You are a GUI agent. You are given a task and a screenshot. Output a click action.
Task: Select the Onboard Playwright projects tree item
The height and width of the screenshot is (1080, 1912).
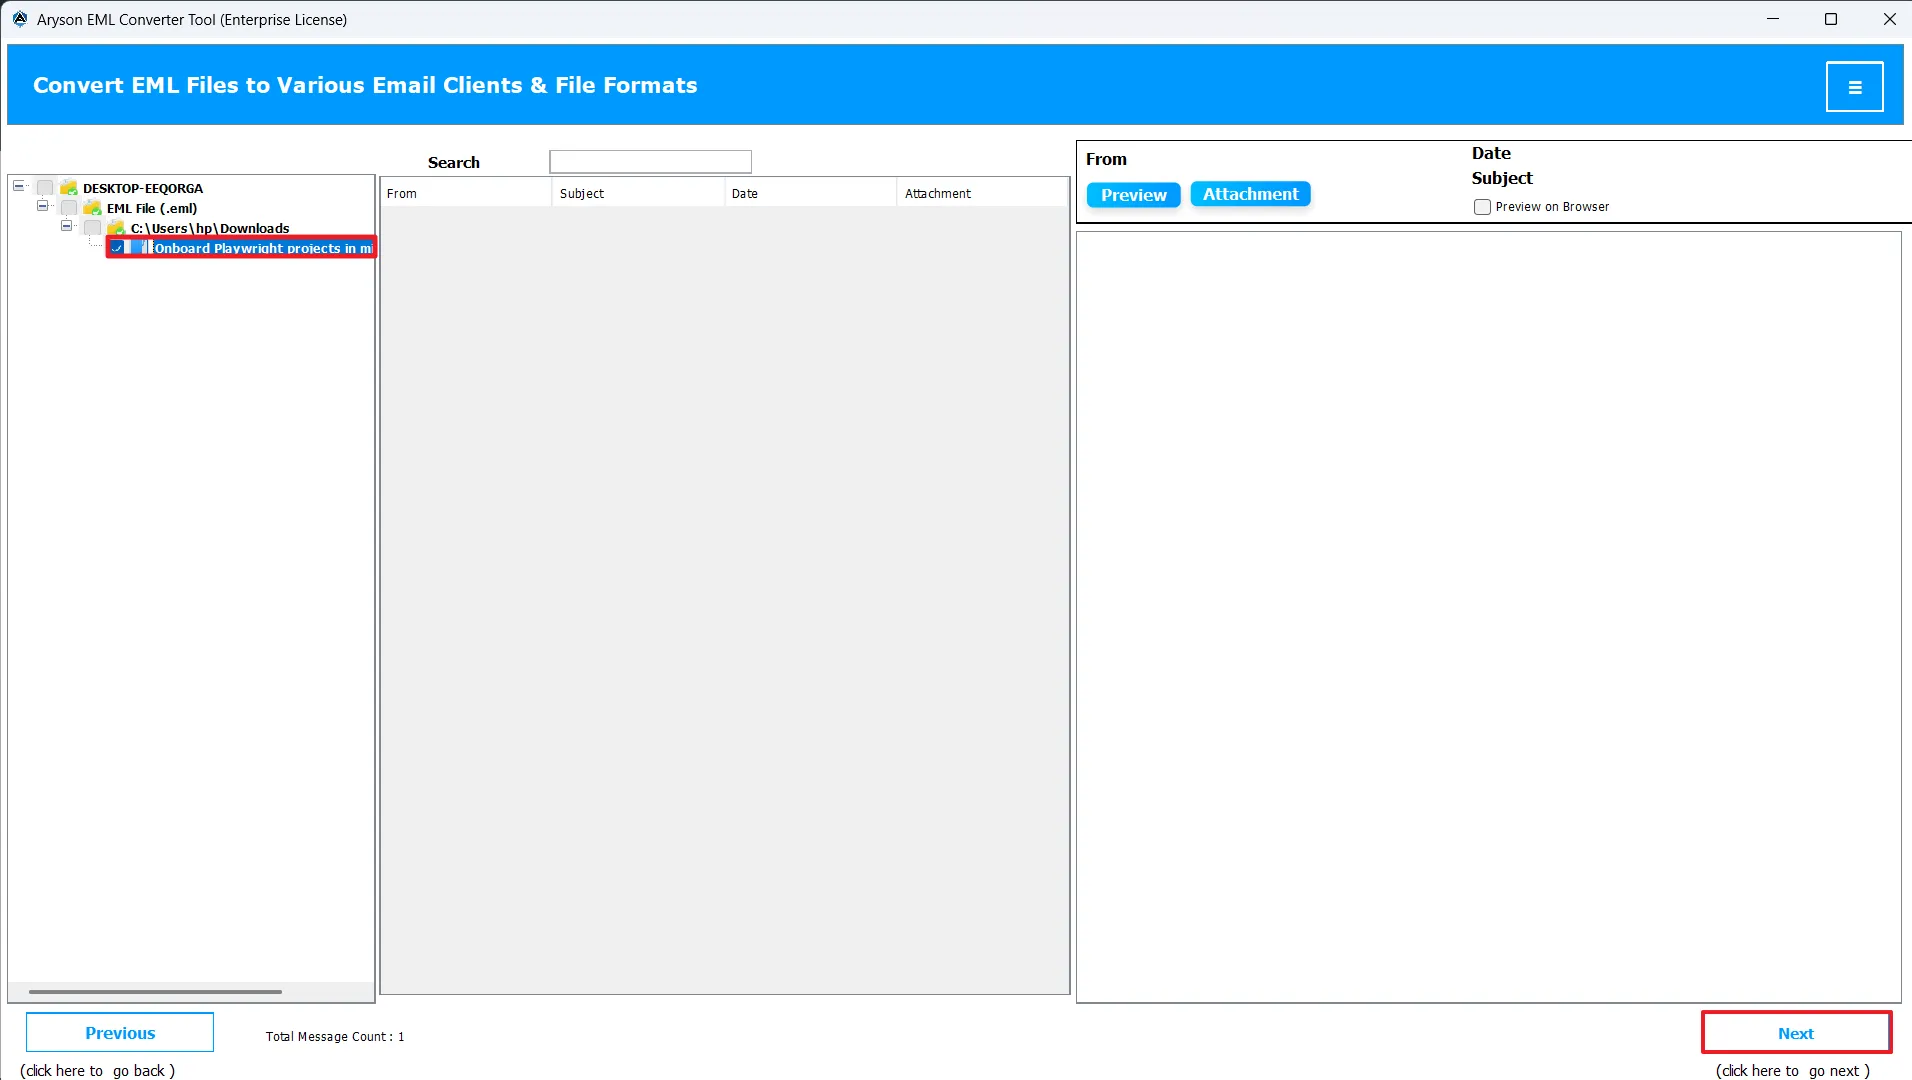click(x=263, y=248)
